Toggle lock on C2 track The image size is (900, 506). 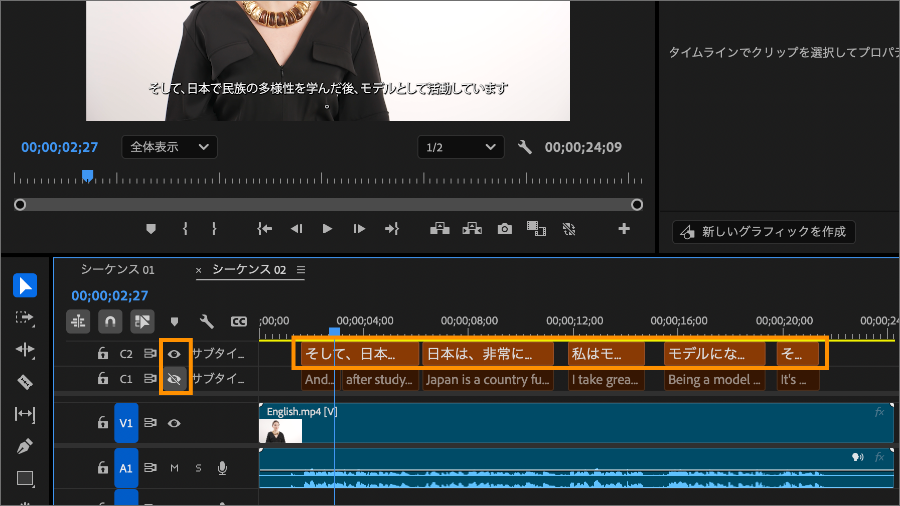tap(103, 353)
